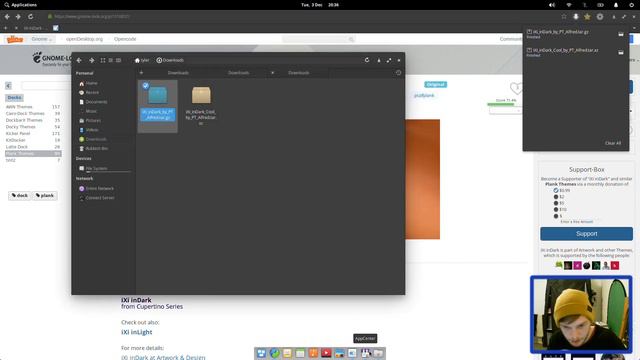Click the plank tag

(44, 196)
